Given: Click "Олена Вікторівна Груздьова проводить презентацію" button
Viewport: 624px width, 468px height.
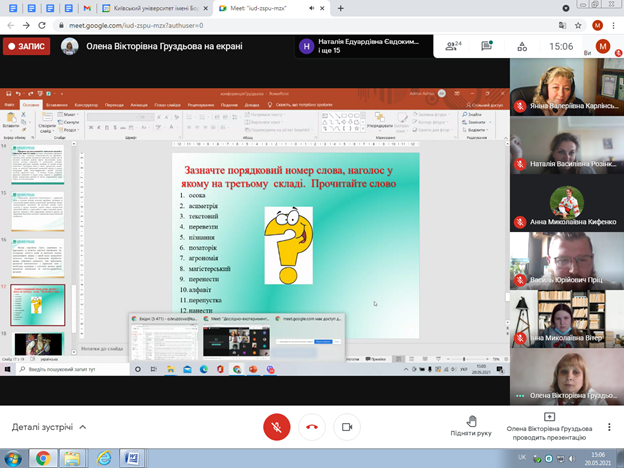Looking at the screenshot, I should [x=549, y=426].
